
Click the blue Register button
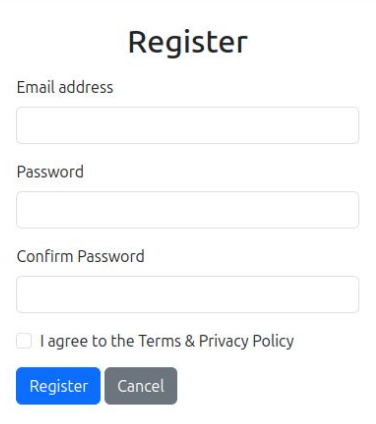pyautogui.click(x=58, y=386)
